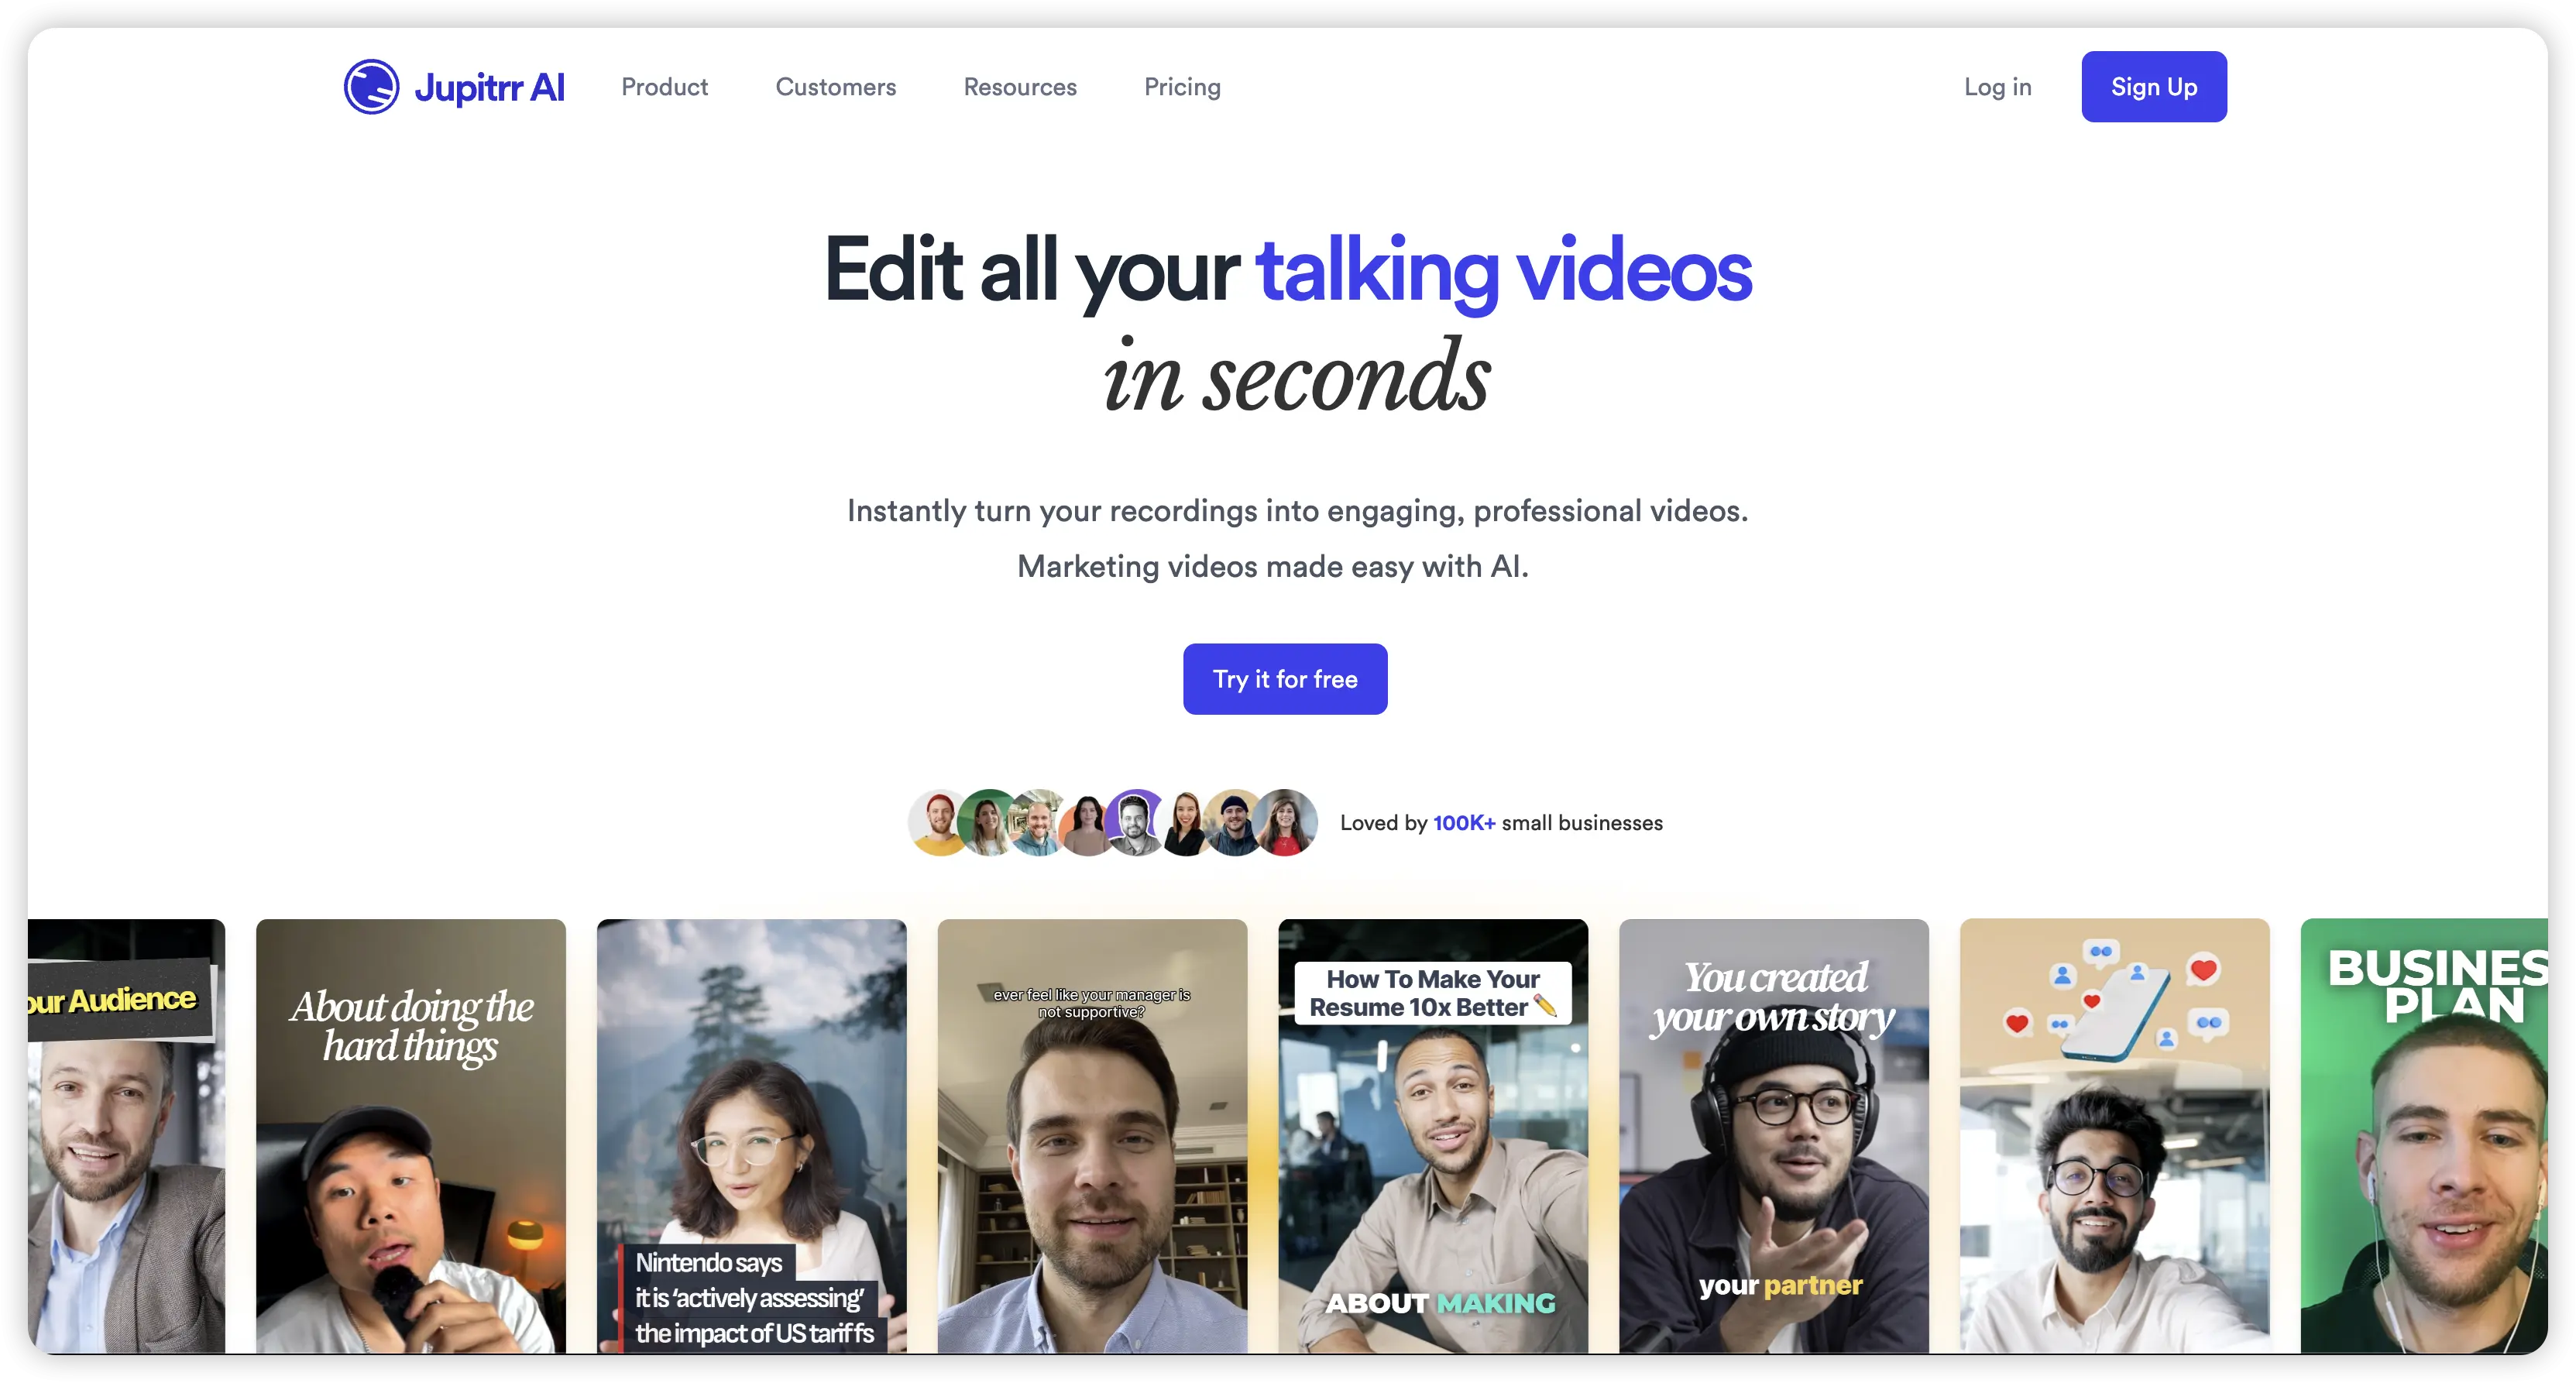This screenshot has height=1383, width=2576.
Task: Open the Customers menu
Action: pos(835,87)
